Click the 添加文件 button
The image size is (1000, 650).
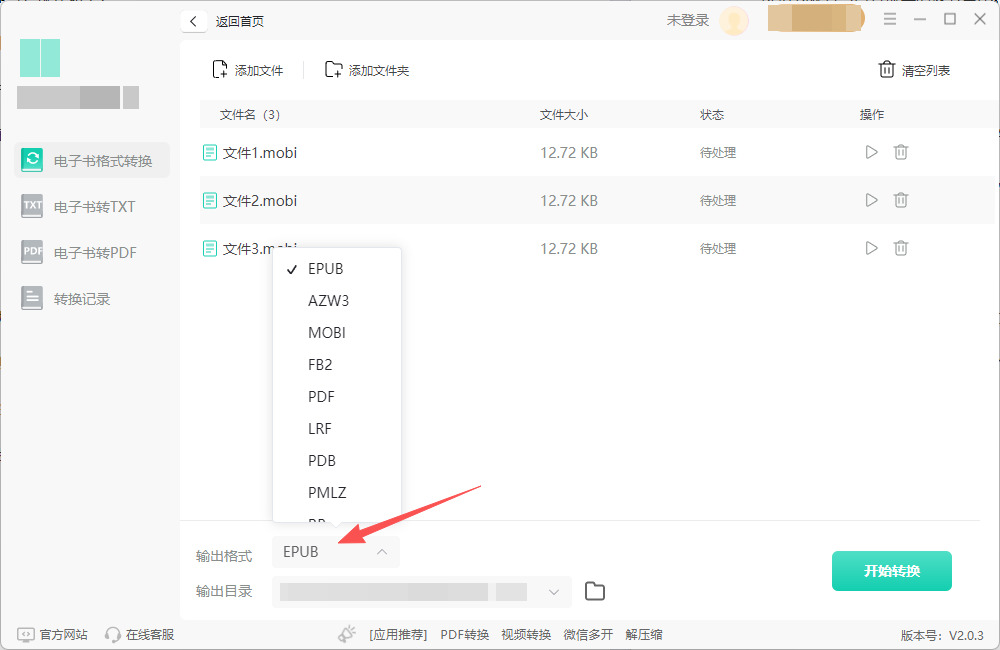tap(247, 70)
